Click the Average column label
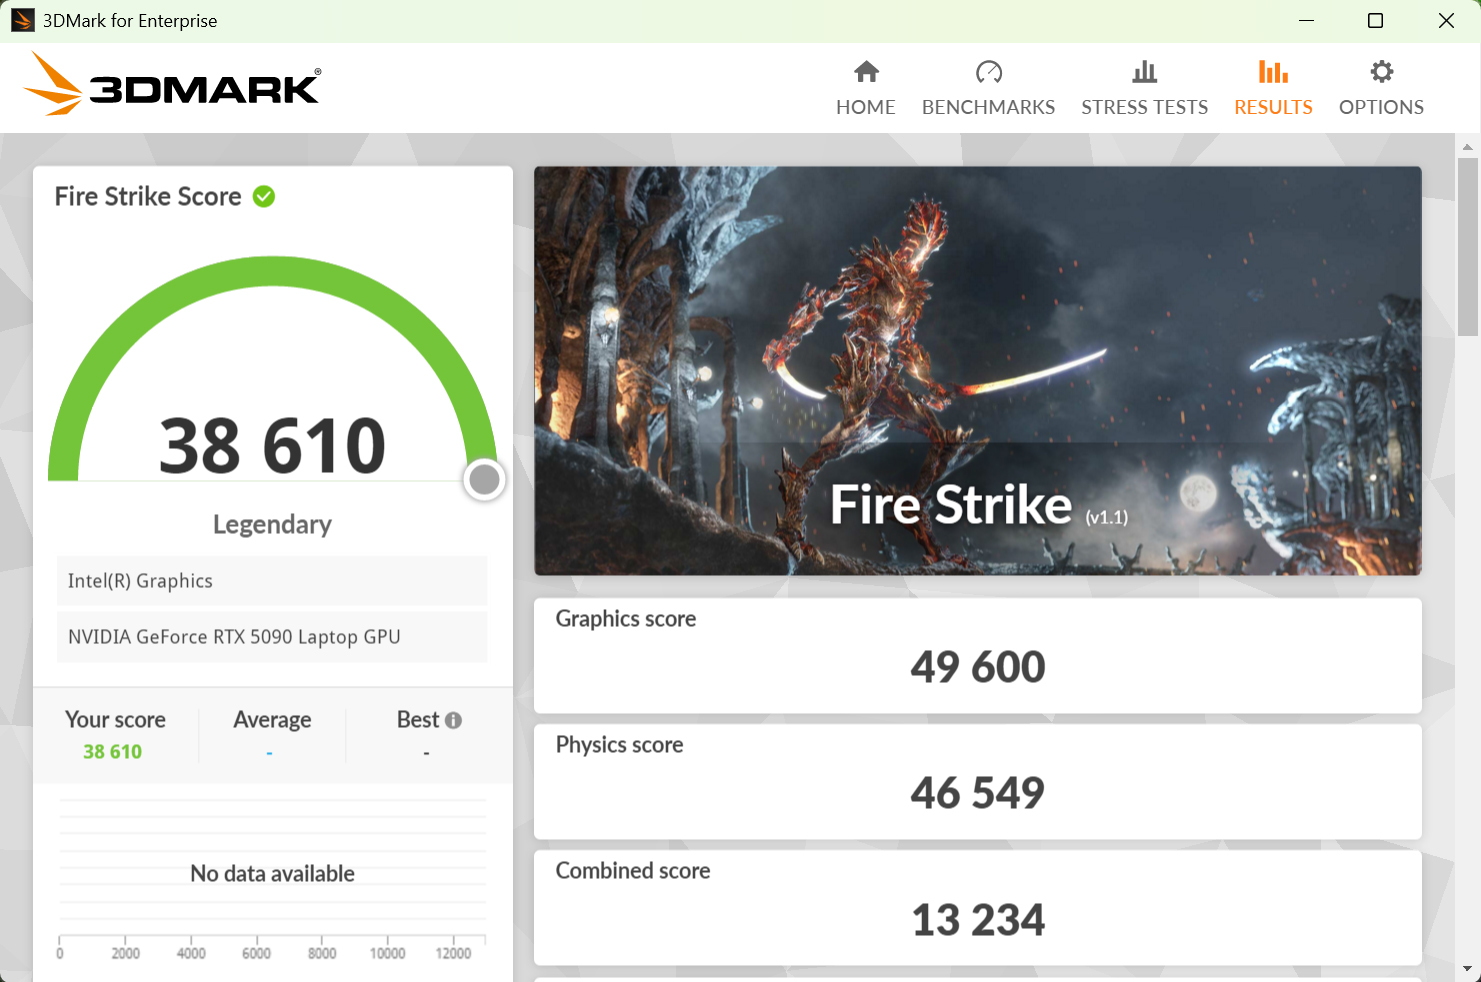The height and width of the screenshot is (982, 1481). pos(272,719)
